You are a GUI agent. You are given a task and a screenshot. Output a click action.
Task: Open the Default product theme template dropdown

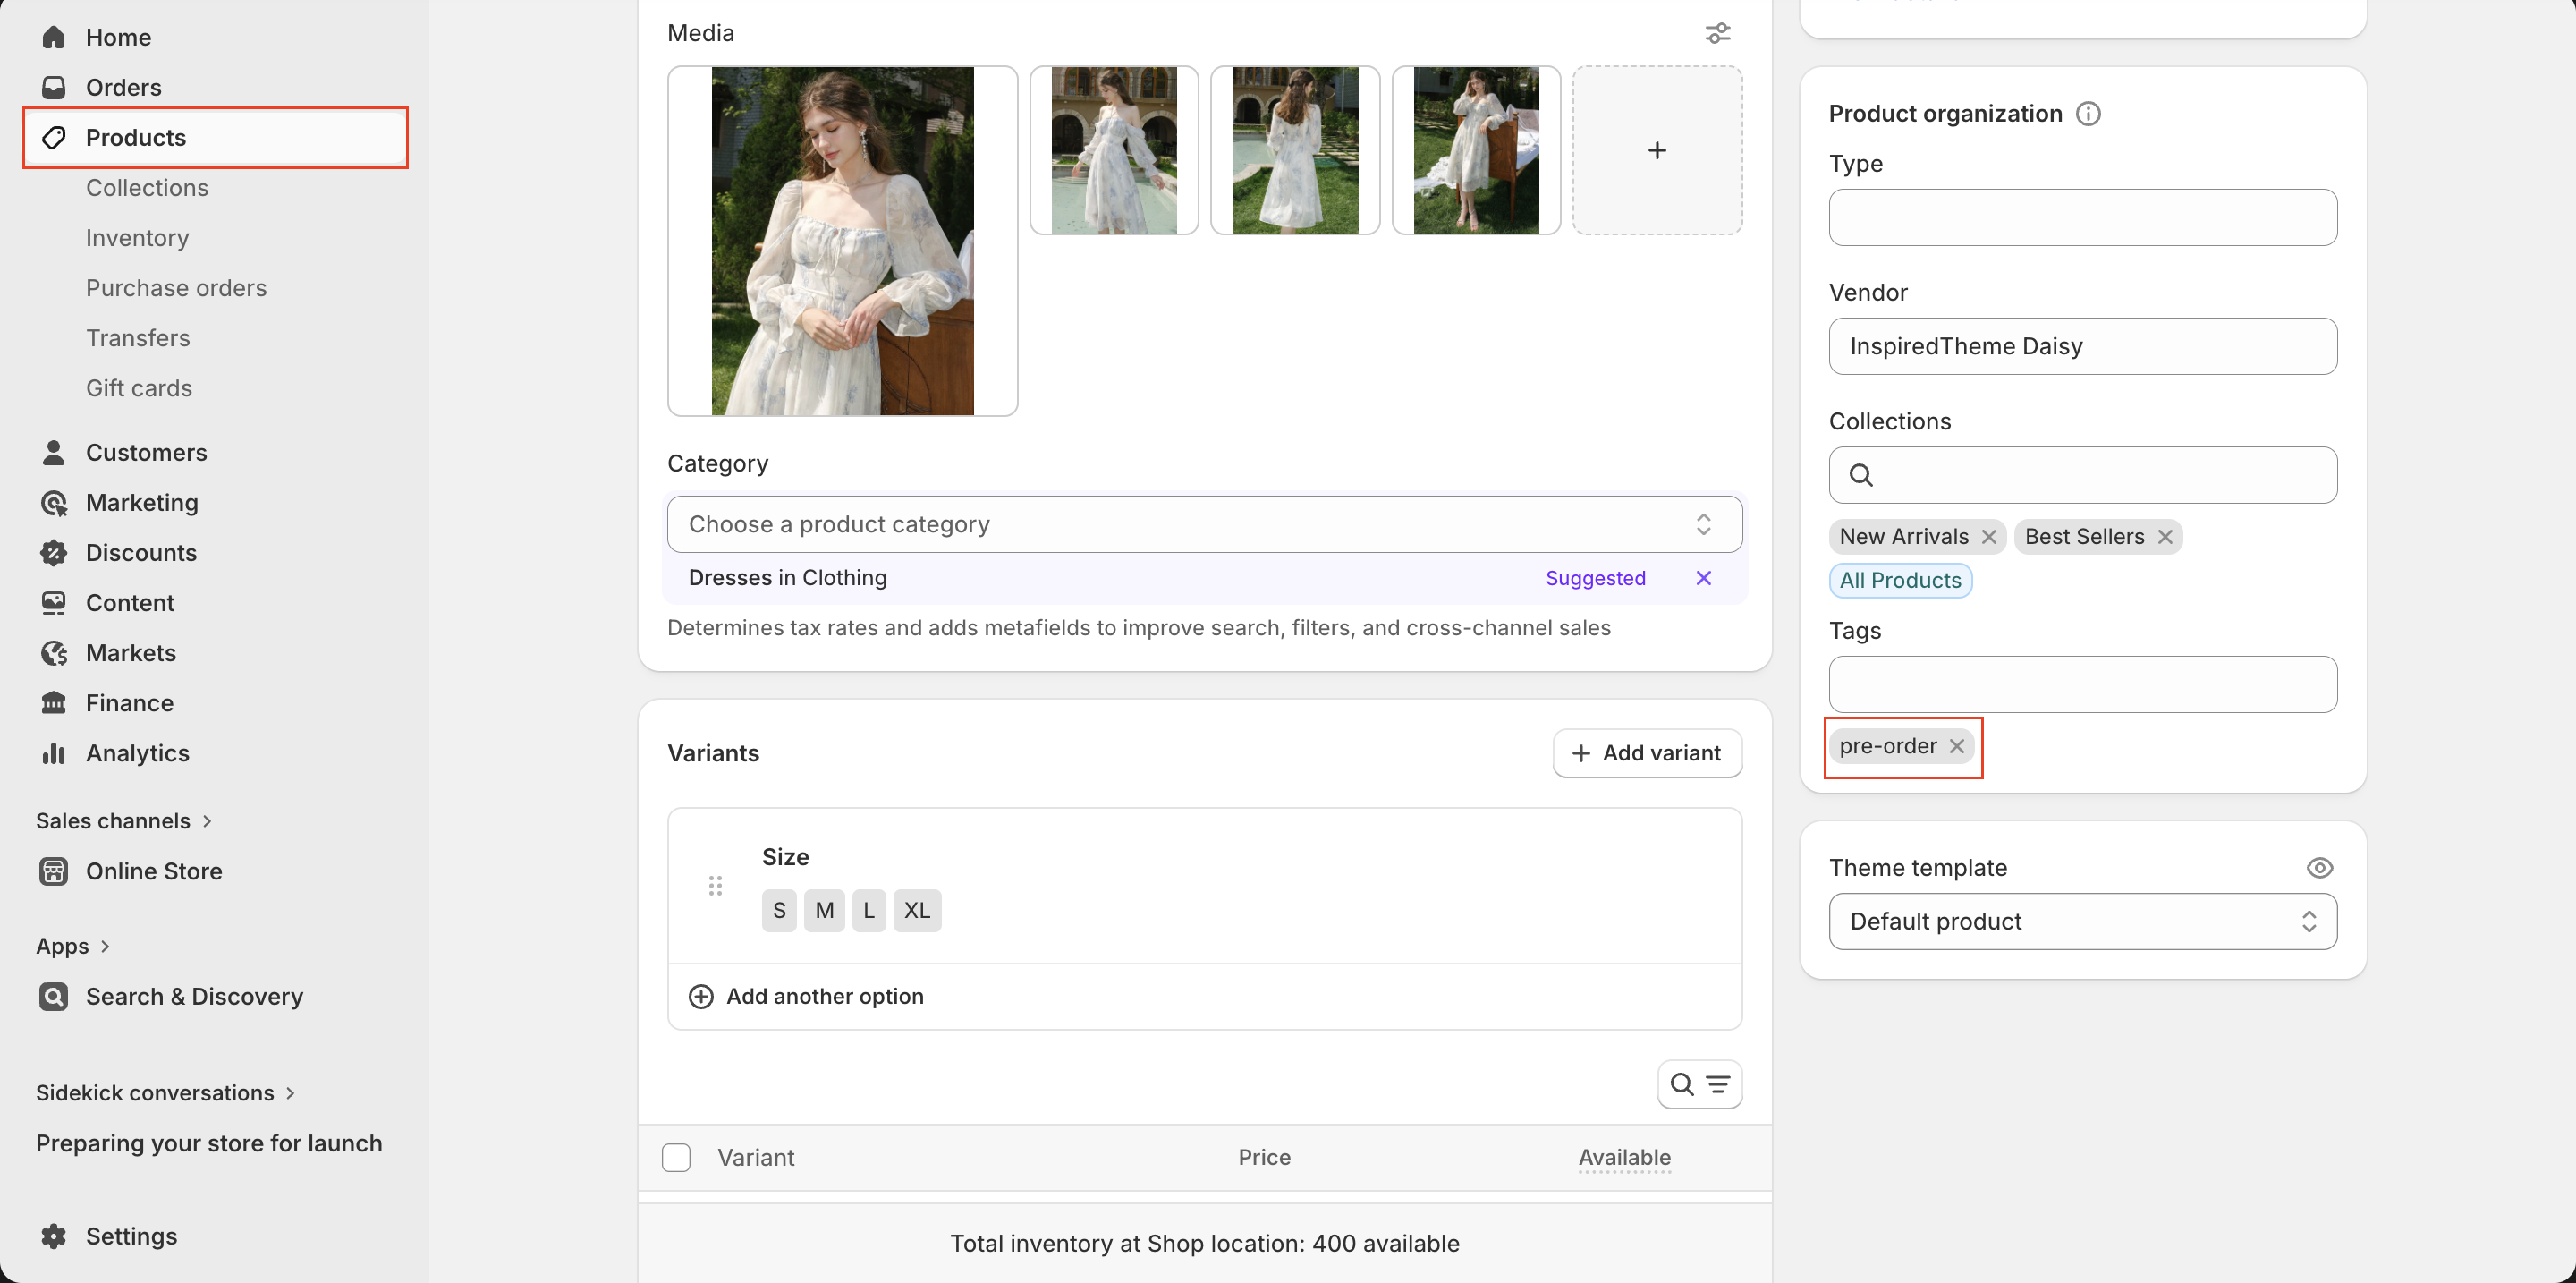2082,921
